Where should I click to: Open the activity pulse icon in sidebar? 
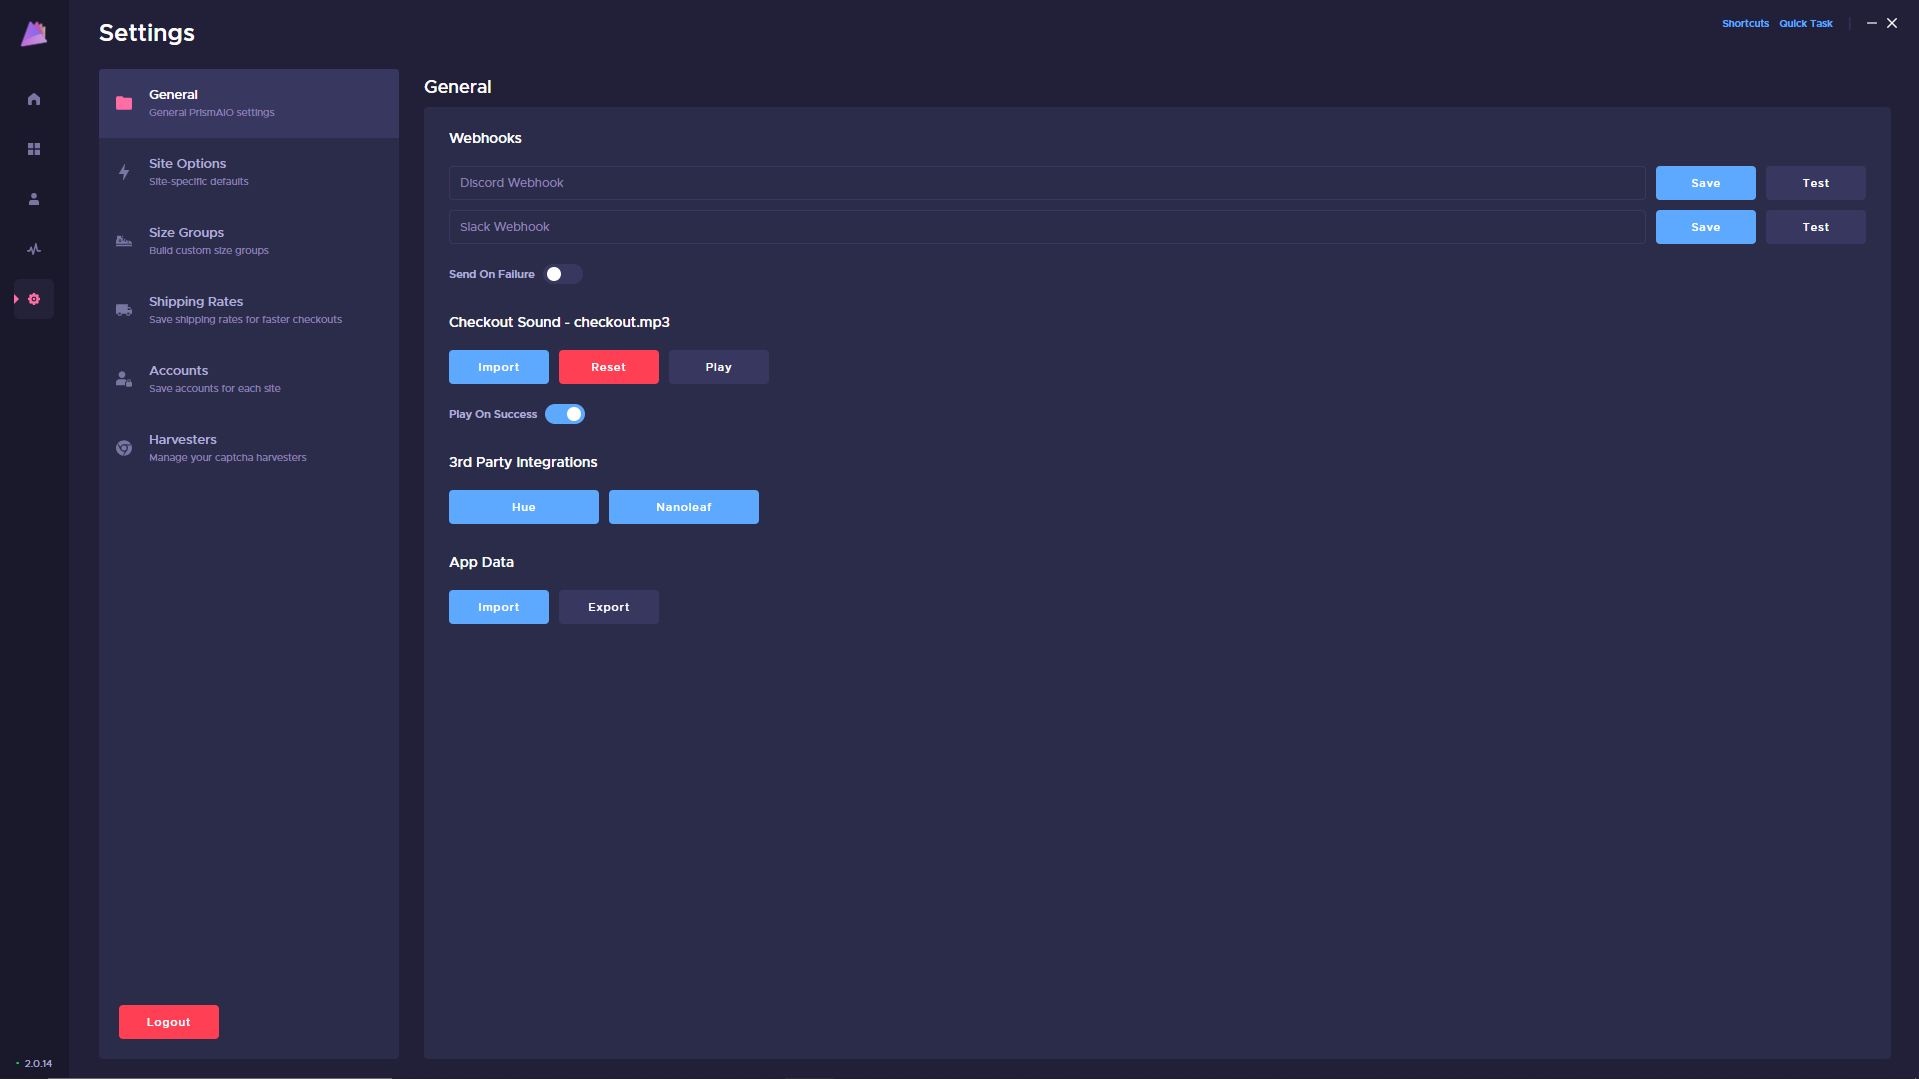(34, 249)
